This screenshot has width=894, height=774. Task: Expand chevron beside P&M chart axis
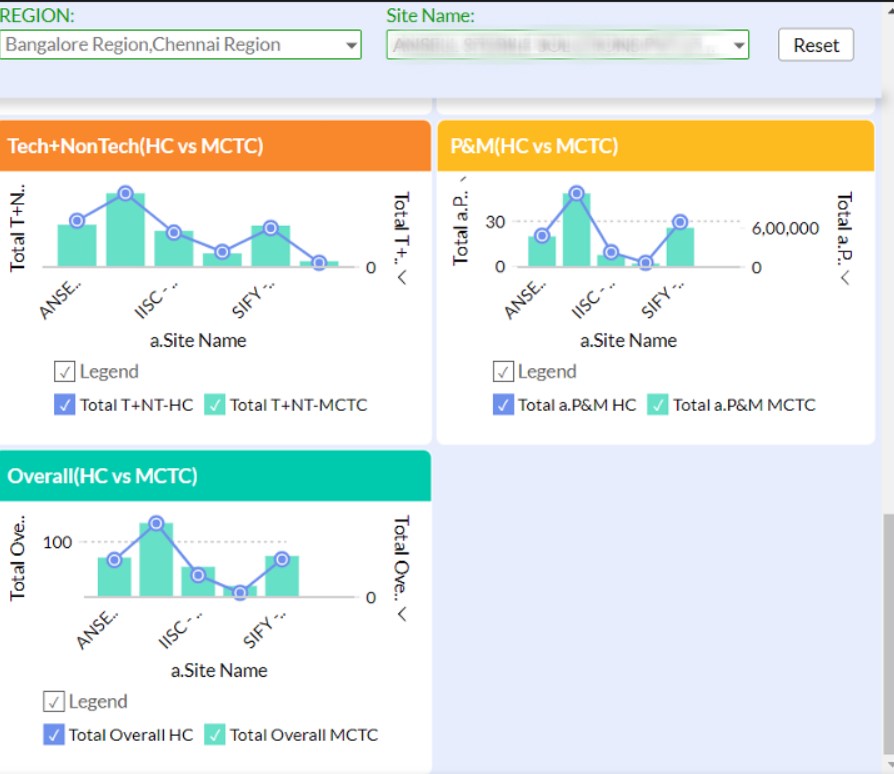845,278
